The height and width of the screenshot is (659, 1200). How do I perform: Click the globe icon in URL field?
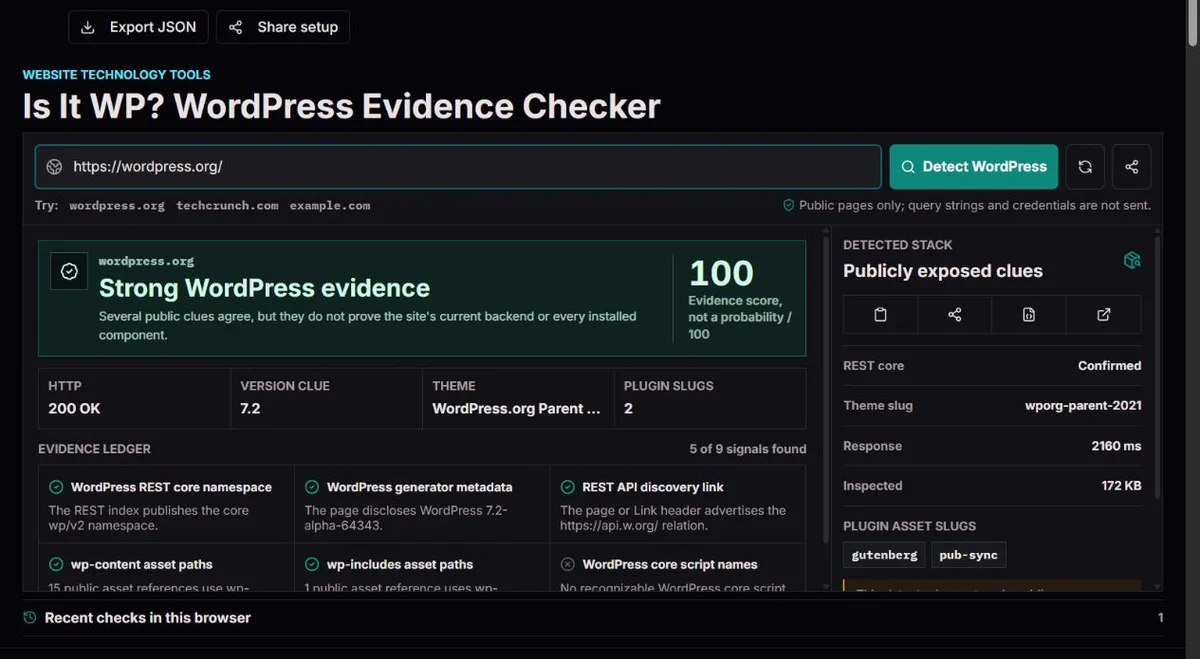(55, 167)
